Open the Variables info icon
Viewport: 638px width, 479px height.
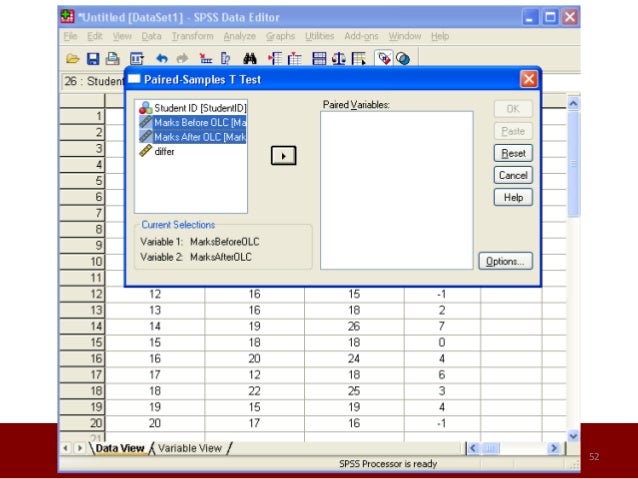225,59
